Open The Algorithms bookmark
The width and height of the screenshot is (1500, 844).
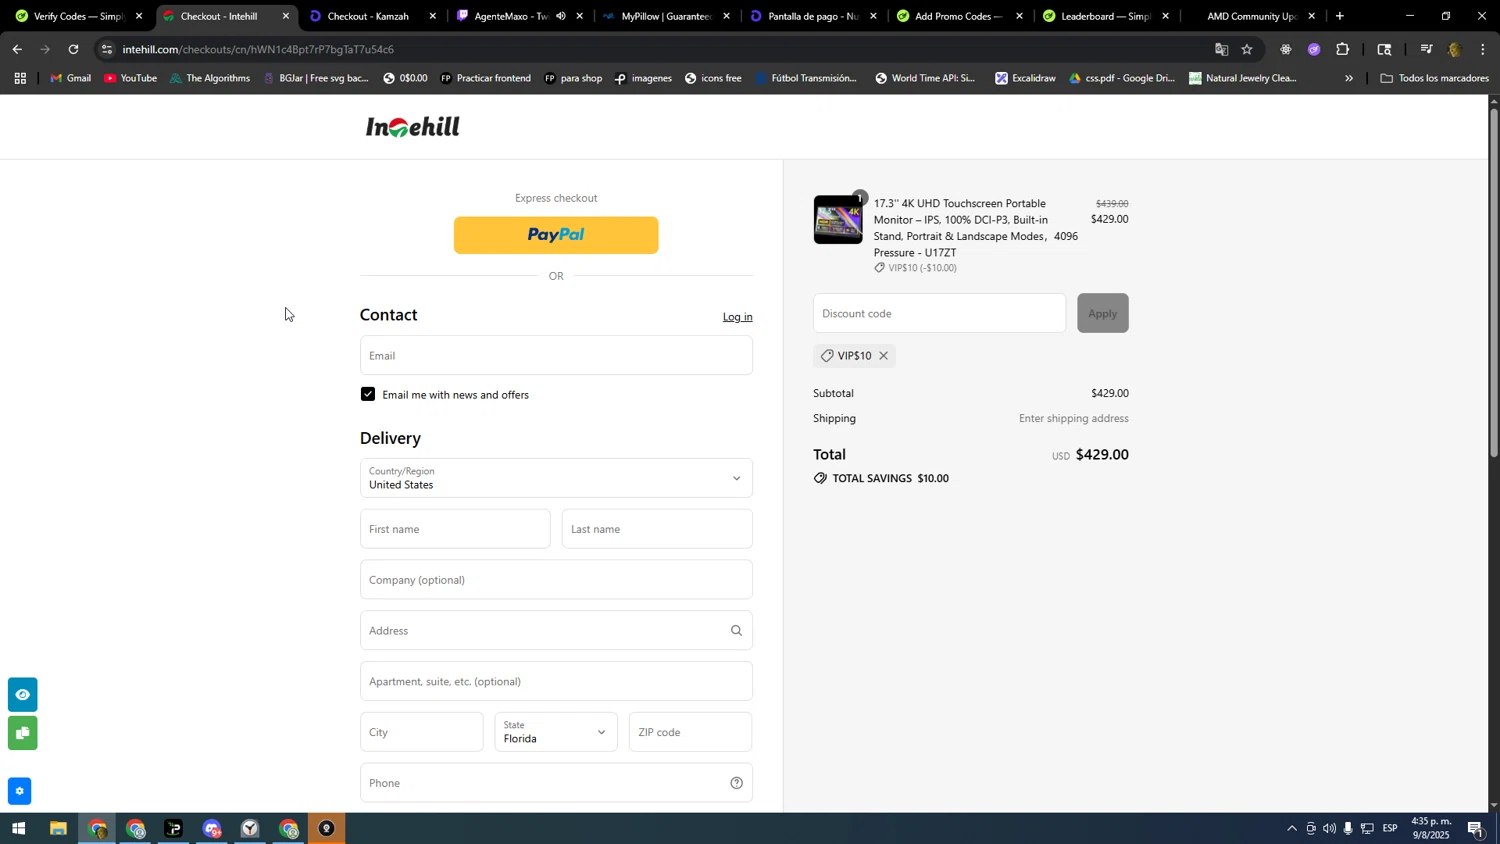[210, 78]
